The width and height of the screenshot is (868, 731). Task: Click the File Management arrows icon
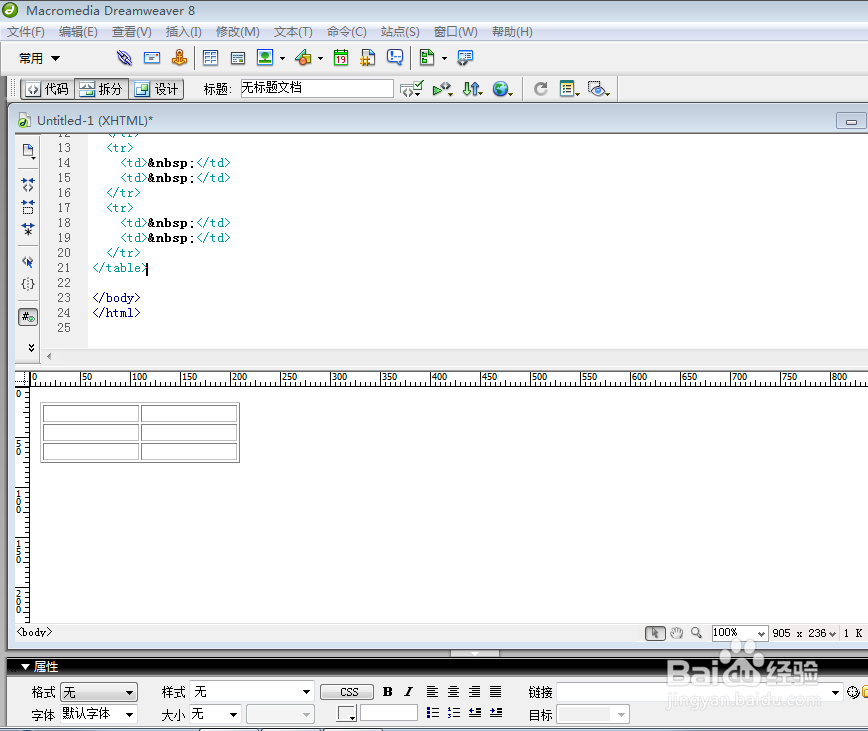[x=472, y=89]
